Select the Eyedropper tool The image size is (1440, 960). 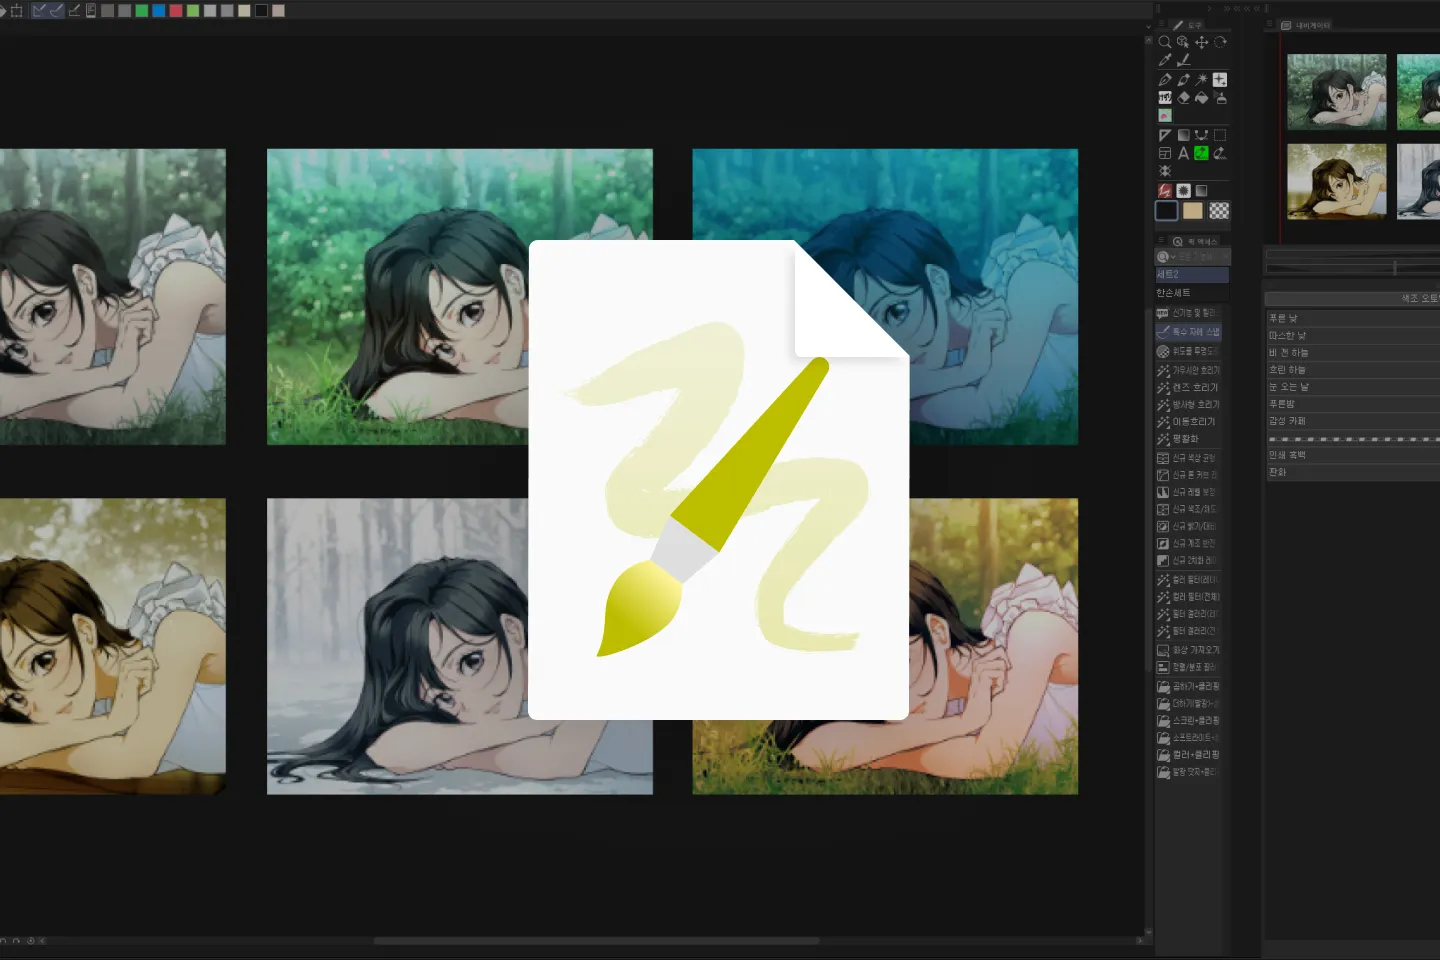(1165, 60)
